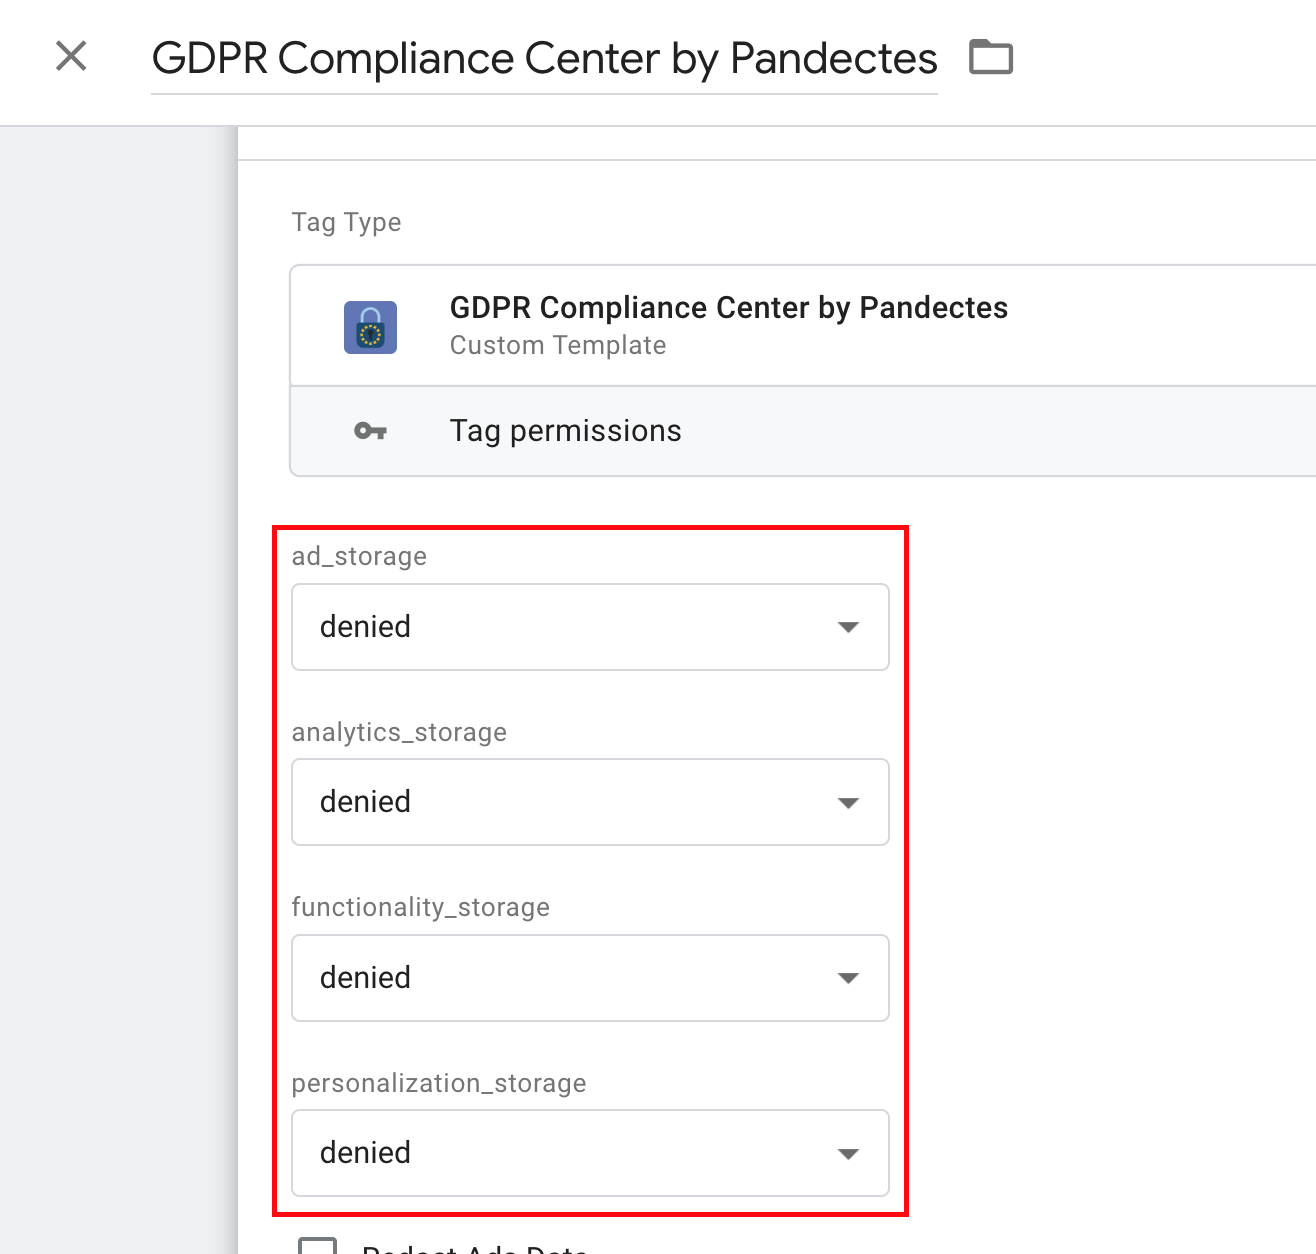Expand the analytics_storage selector via its arrow
The image size is (1316, 1254).
[848, 802]
